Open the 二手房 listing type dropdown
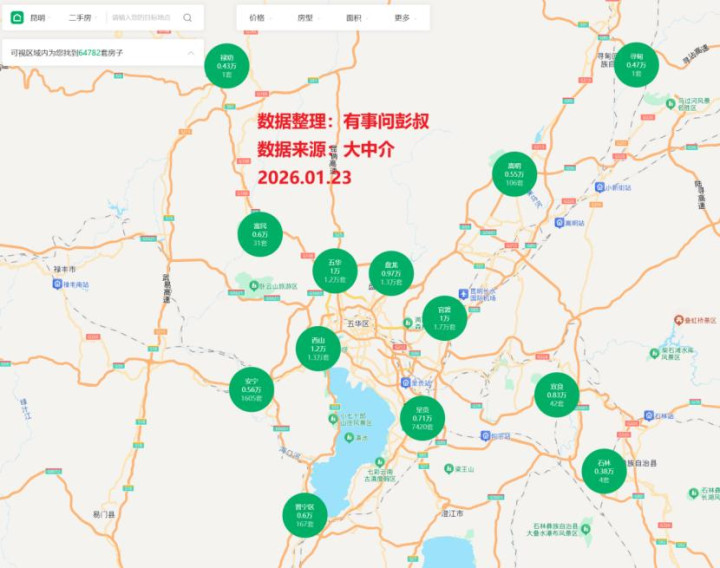720x568 pixels. click(82, 17)
